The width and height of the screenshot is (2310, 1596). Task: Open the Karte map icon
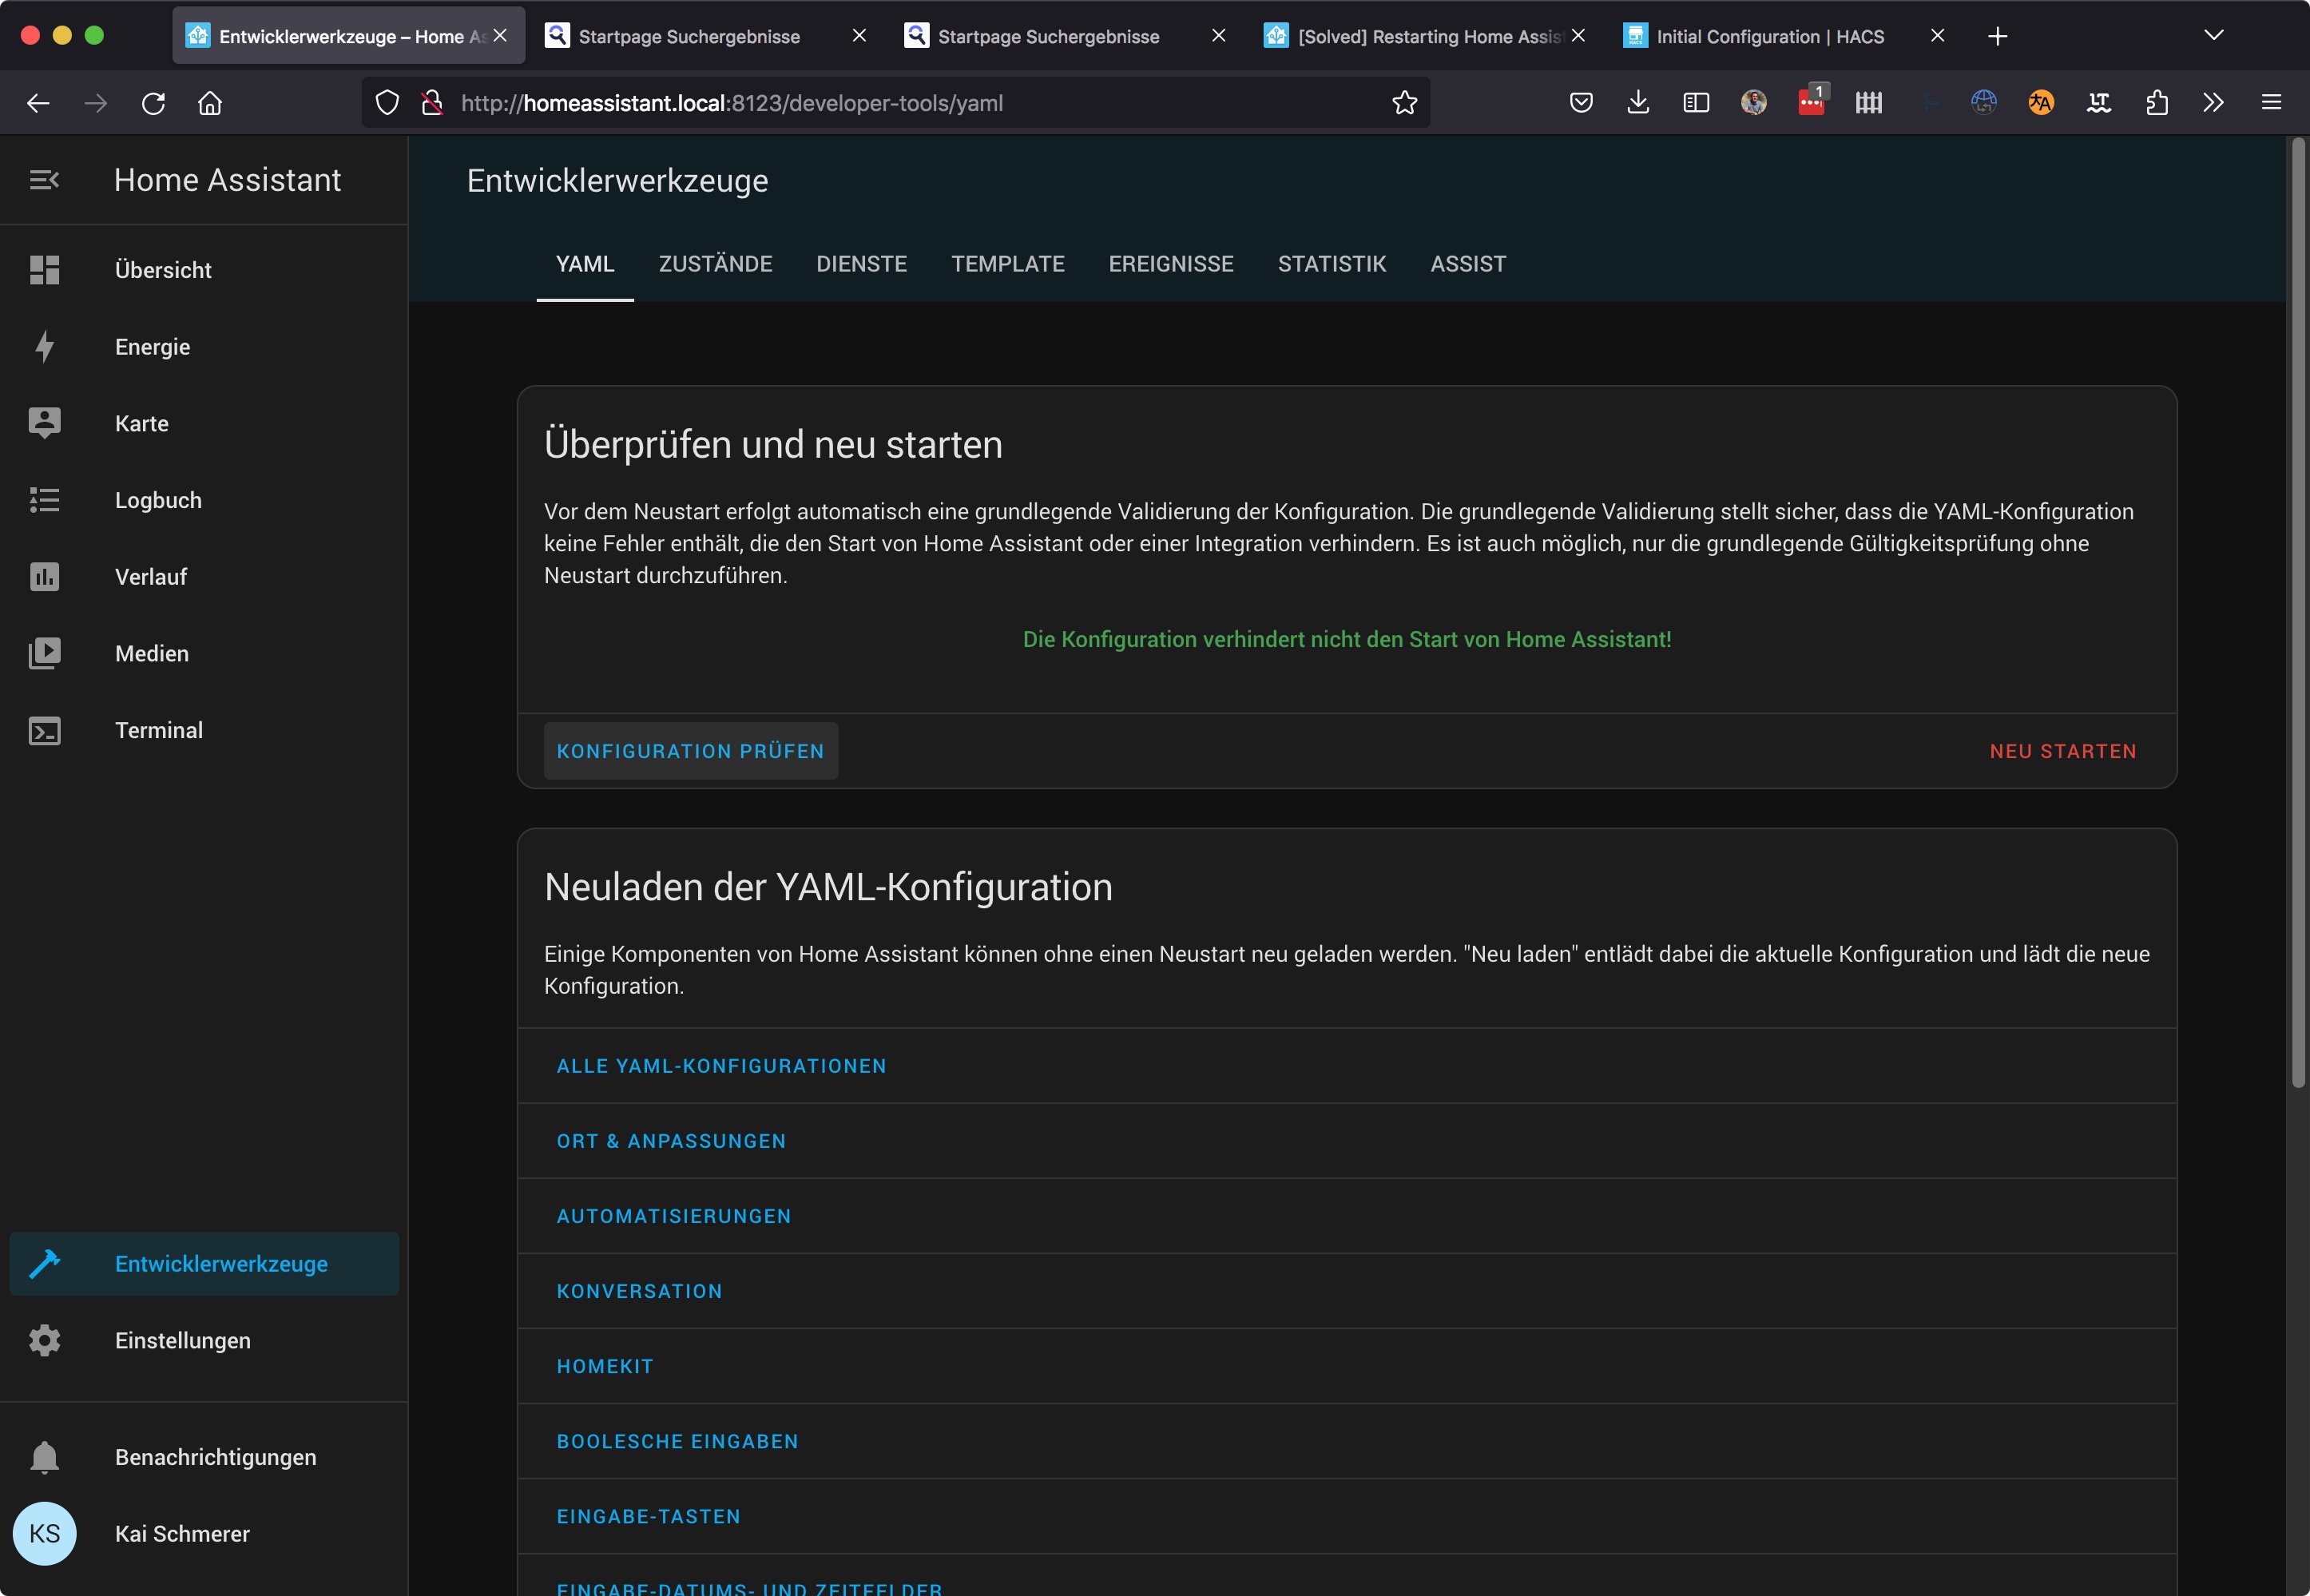coord(44,423)
